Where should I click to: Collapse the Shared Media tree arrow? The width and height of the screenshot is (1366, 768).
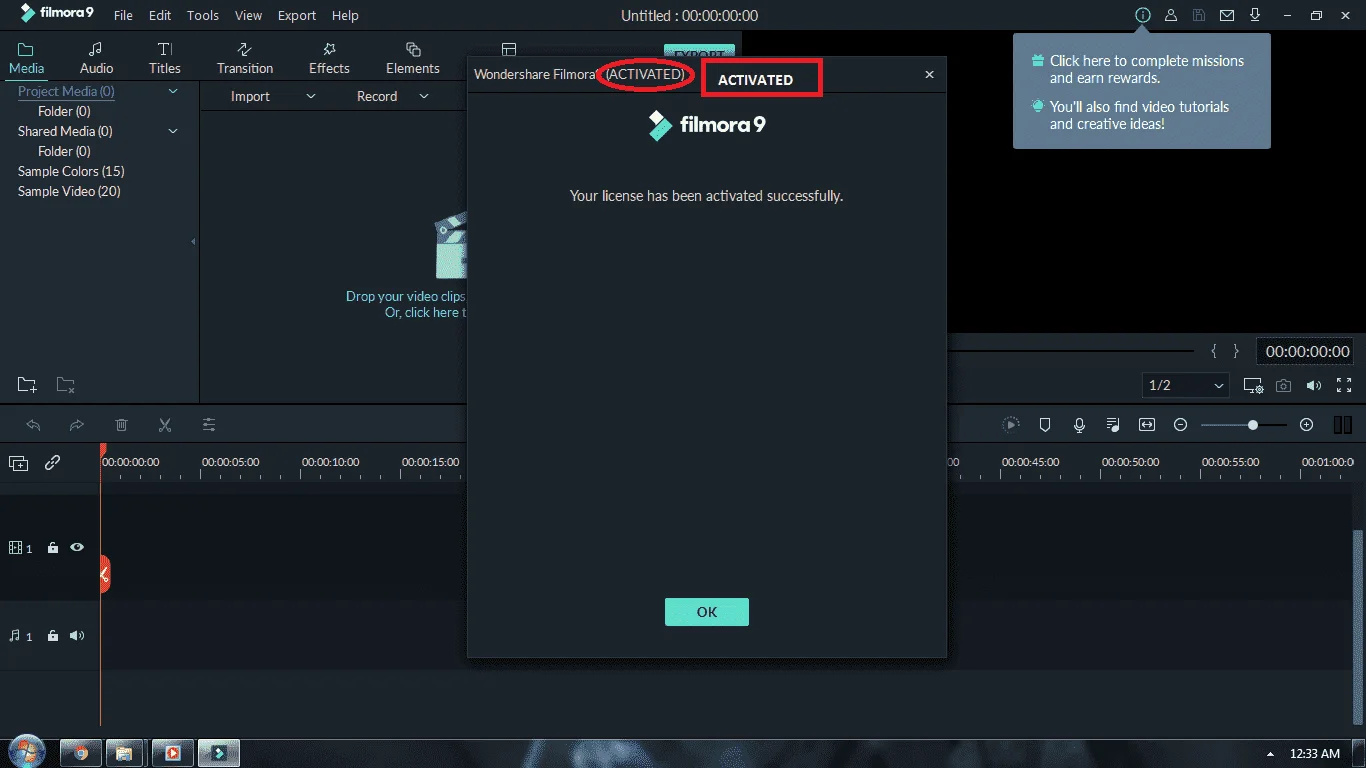(173, 131)
